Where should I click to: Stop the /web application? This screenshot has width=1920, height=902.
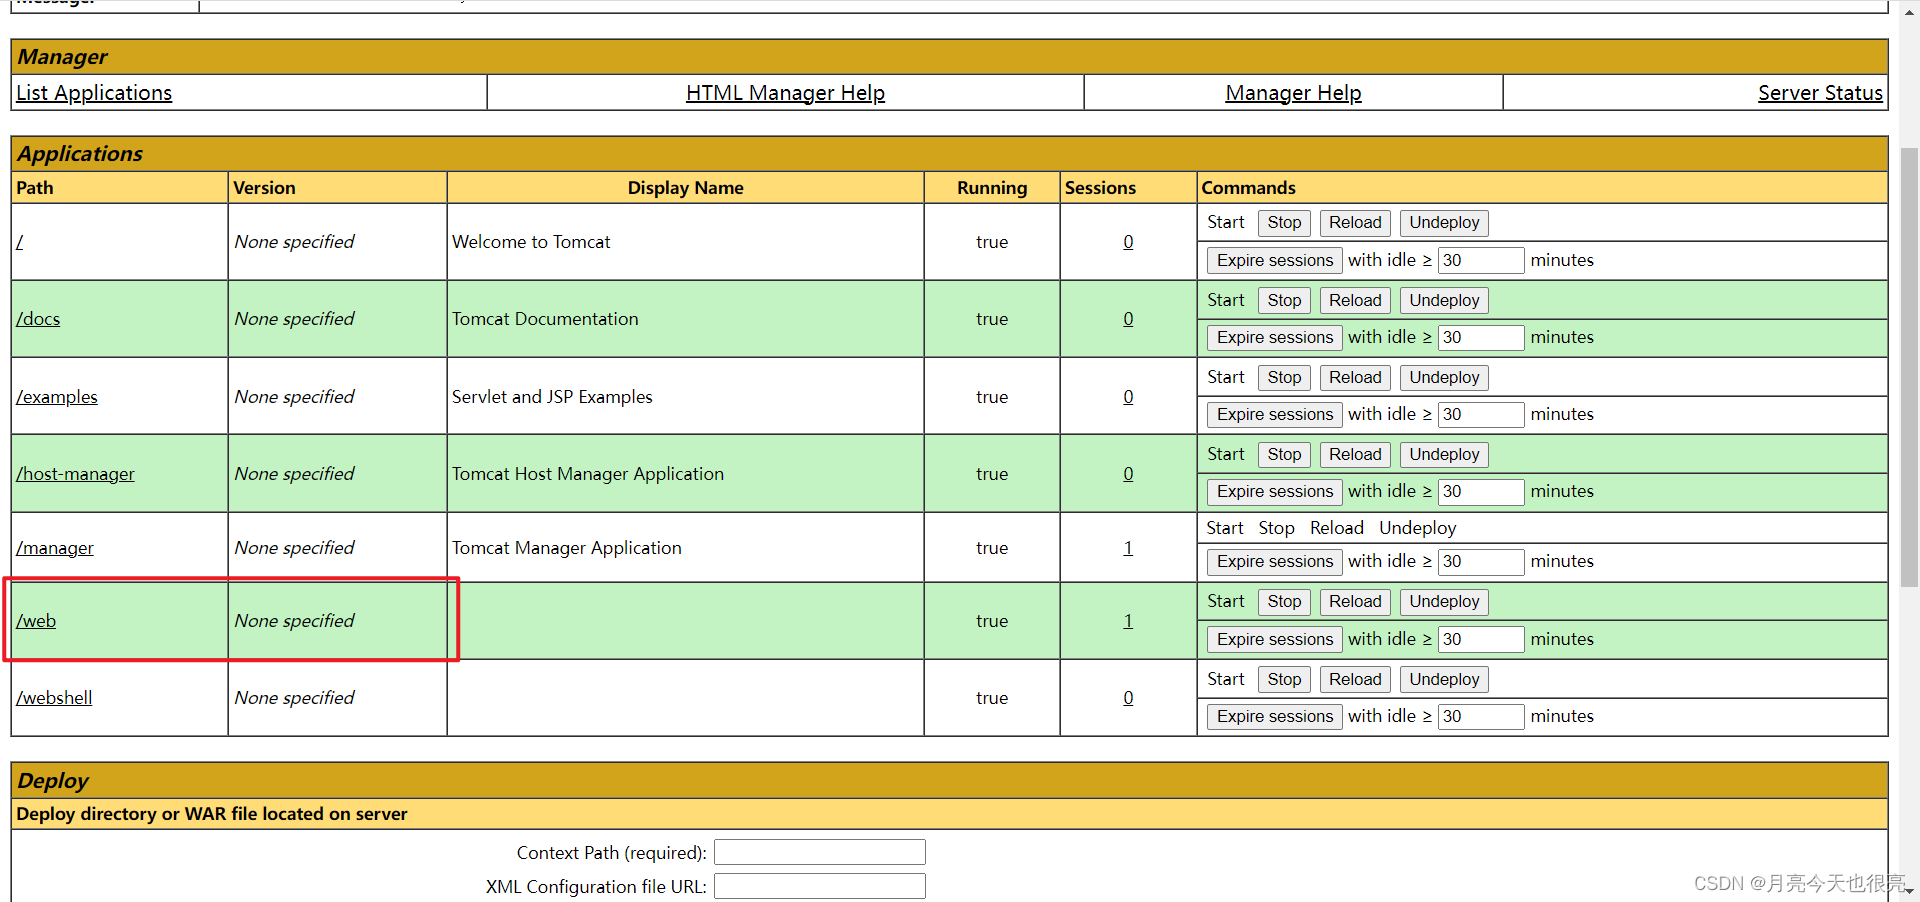point(1284,602)
